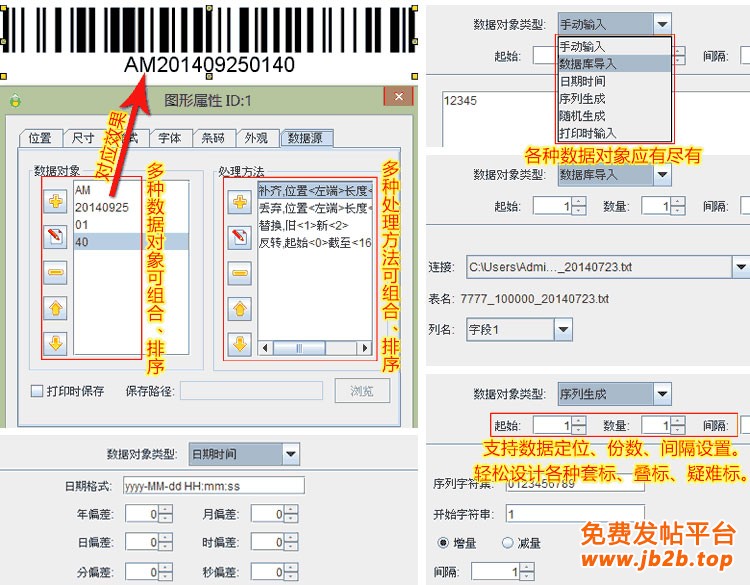Screen dimensions: 750x585
Task: Edit the selected processing method with the pencil icon
Action: (x=240, y=237)
